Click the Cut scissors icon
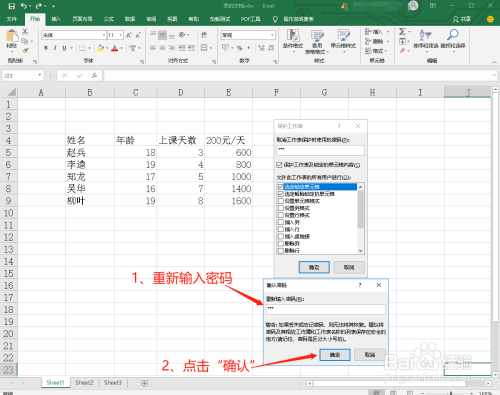 pos(25,32)
